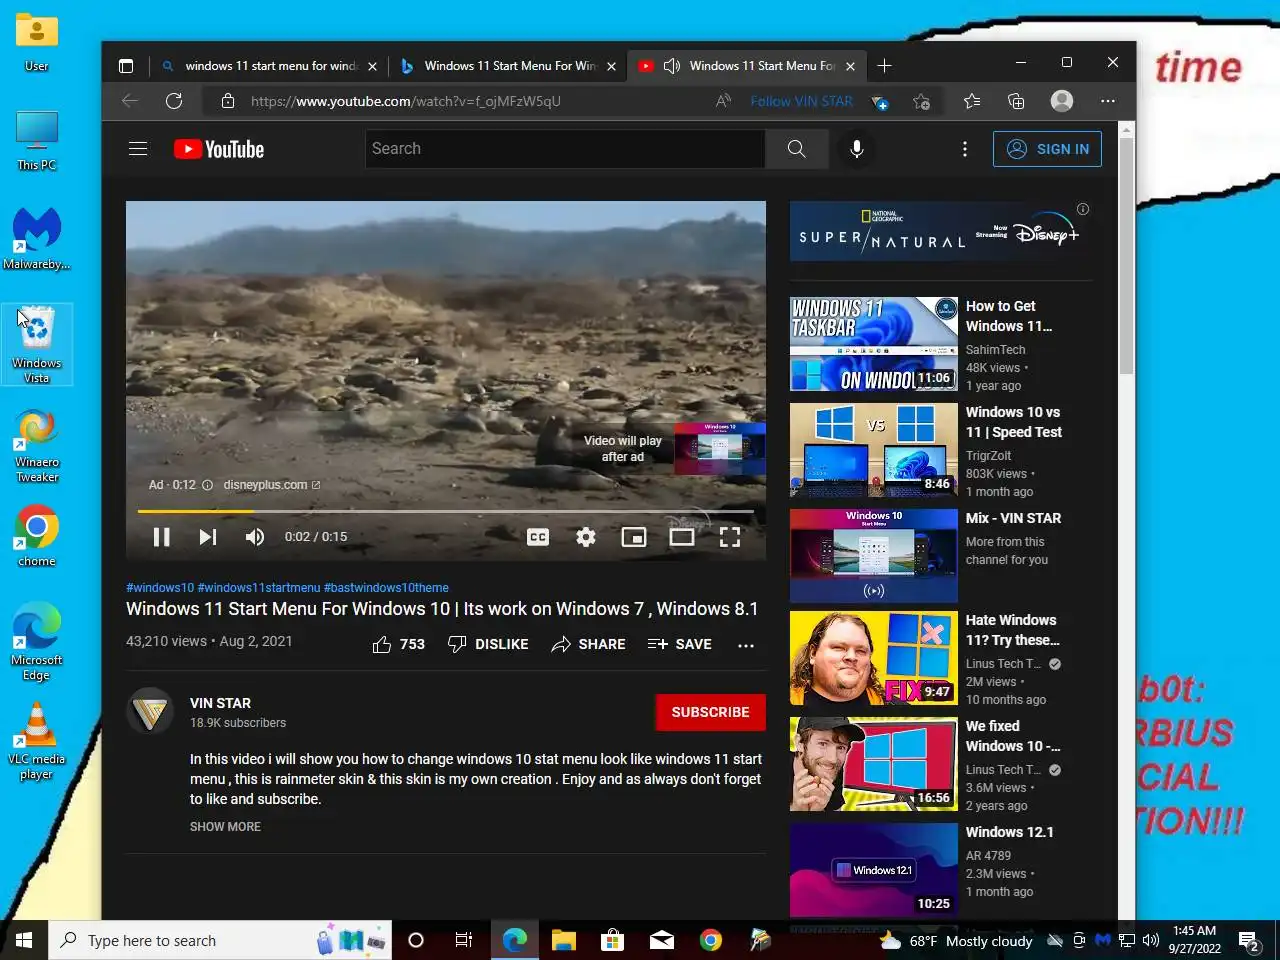Viewport: 1280px width, 960px height.
Task: Open Edge tab actions menu icon
Action: [x=126, y=66]
